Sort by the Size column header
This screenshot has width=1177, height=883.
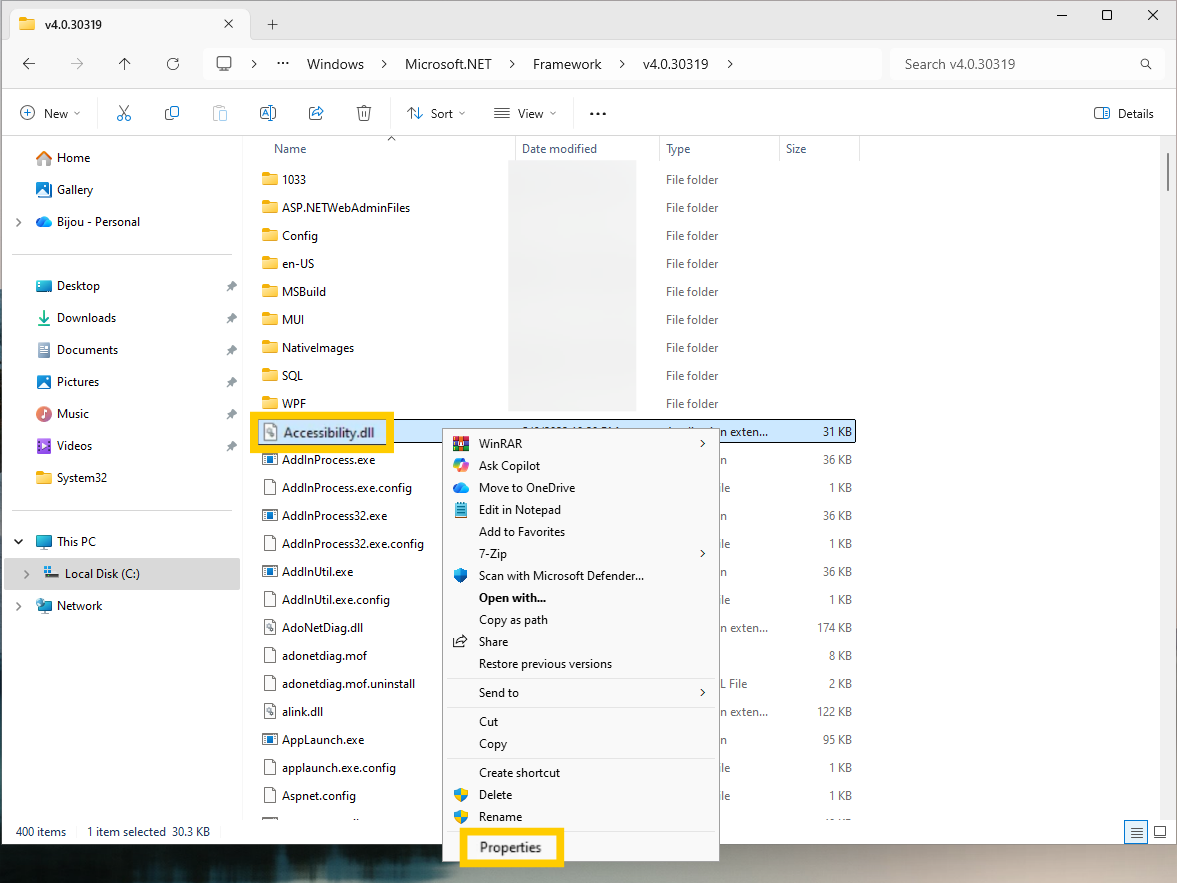coord(796,149)
